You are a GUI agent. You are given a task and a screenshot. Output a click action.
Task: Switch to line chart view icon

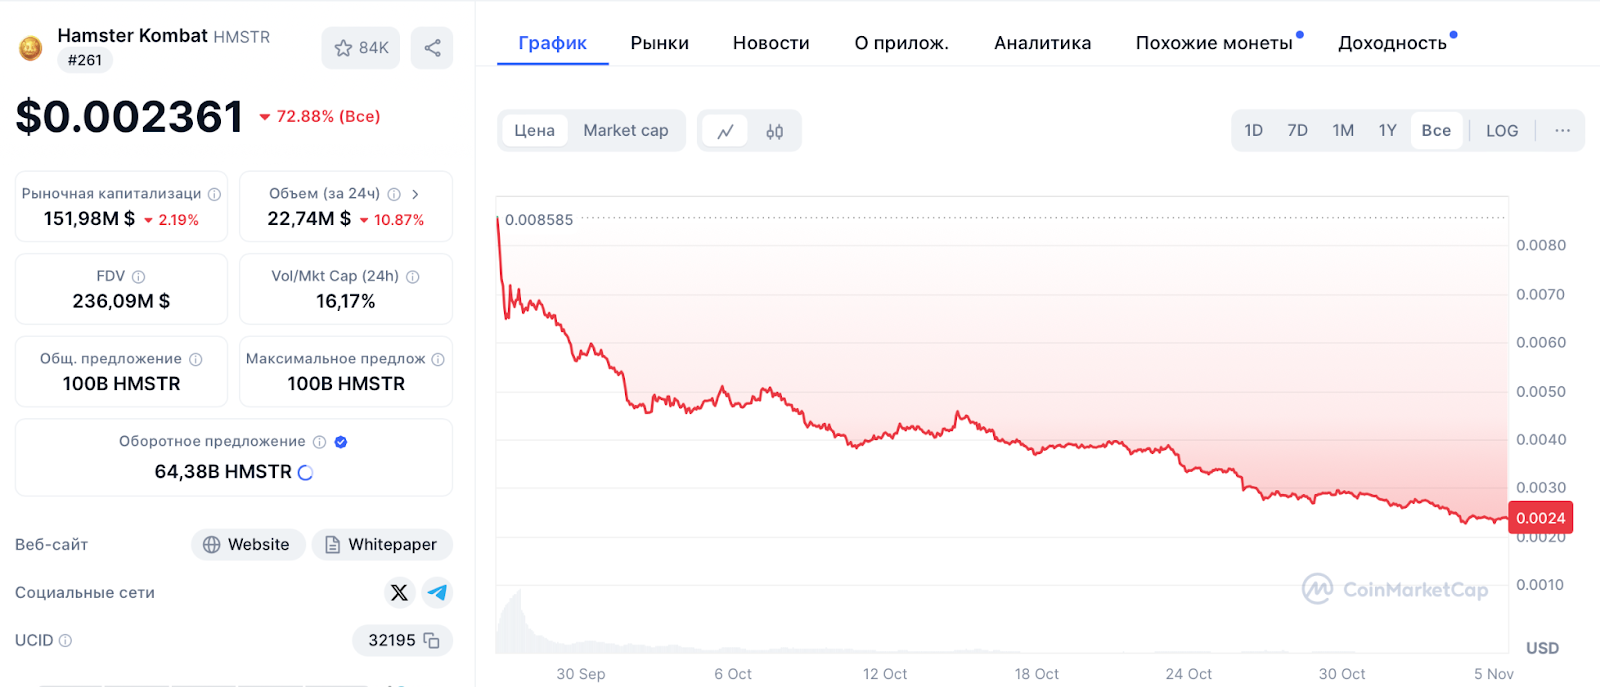pyautogui.click(x=725, y=131)
